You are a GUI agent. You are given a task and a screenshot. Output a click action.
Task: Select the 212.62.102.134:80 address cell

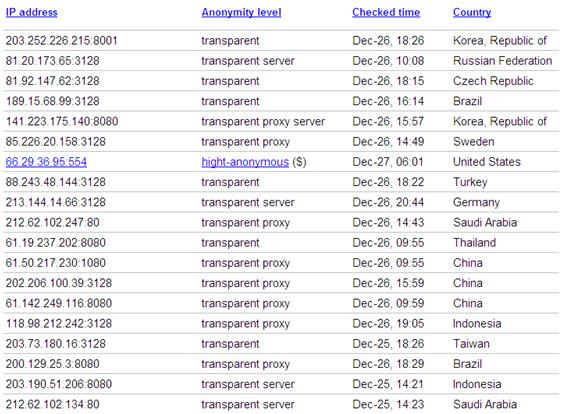click(x=53, y=404)
